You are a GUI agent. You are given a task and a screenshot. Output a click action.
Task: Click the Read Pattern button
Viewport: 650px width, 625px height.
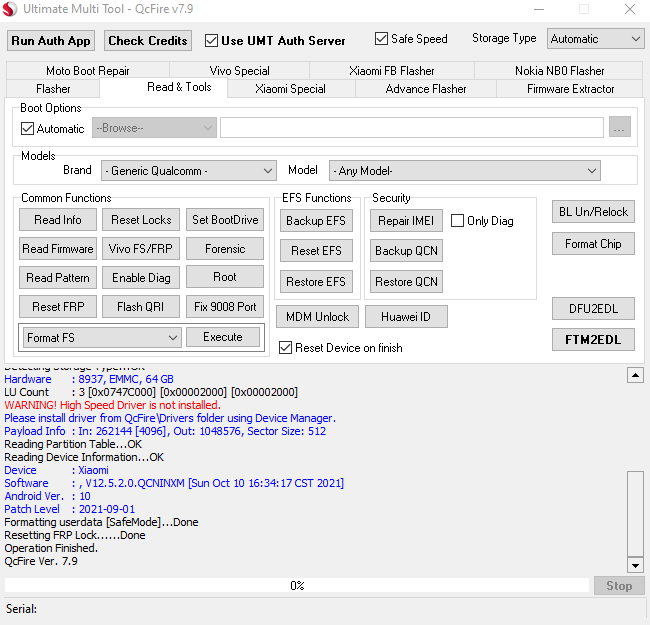(58, 277)
